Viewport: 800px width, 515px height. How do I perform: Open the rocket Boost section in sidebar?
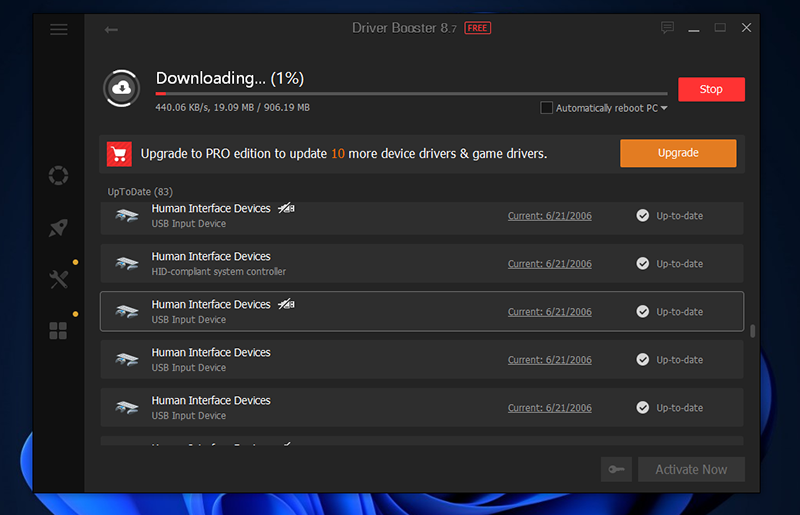pyautogui.click(x=59, y=228)
